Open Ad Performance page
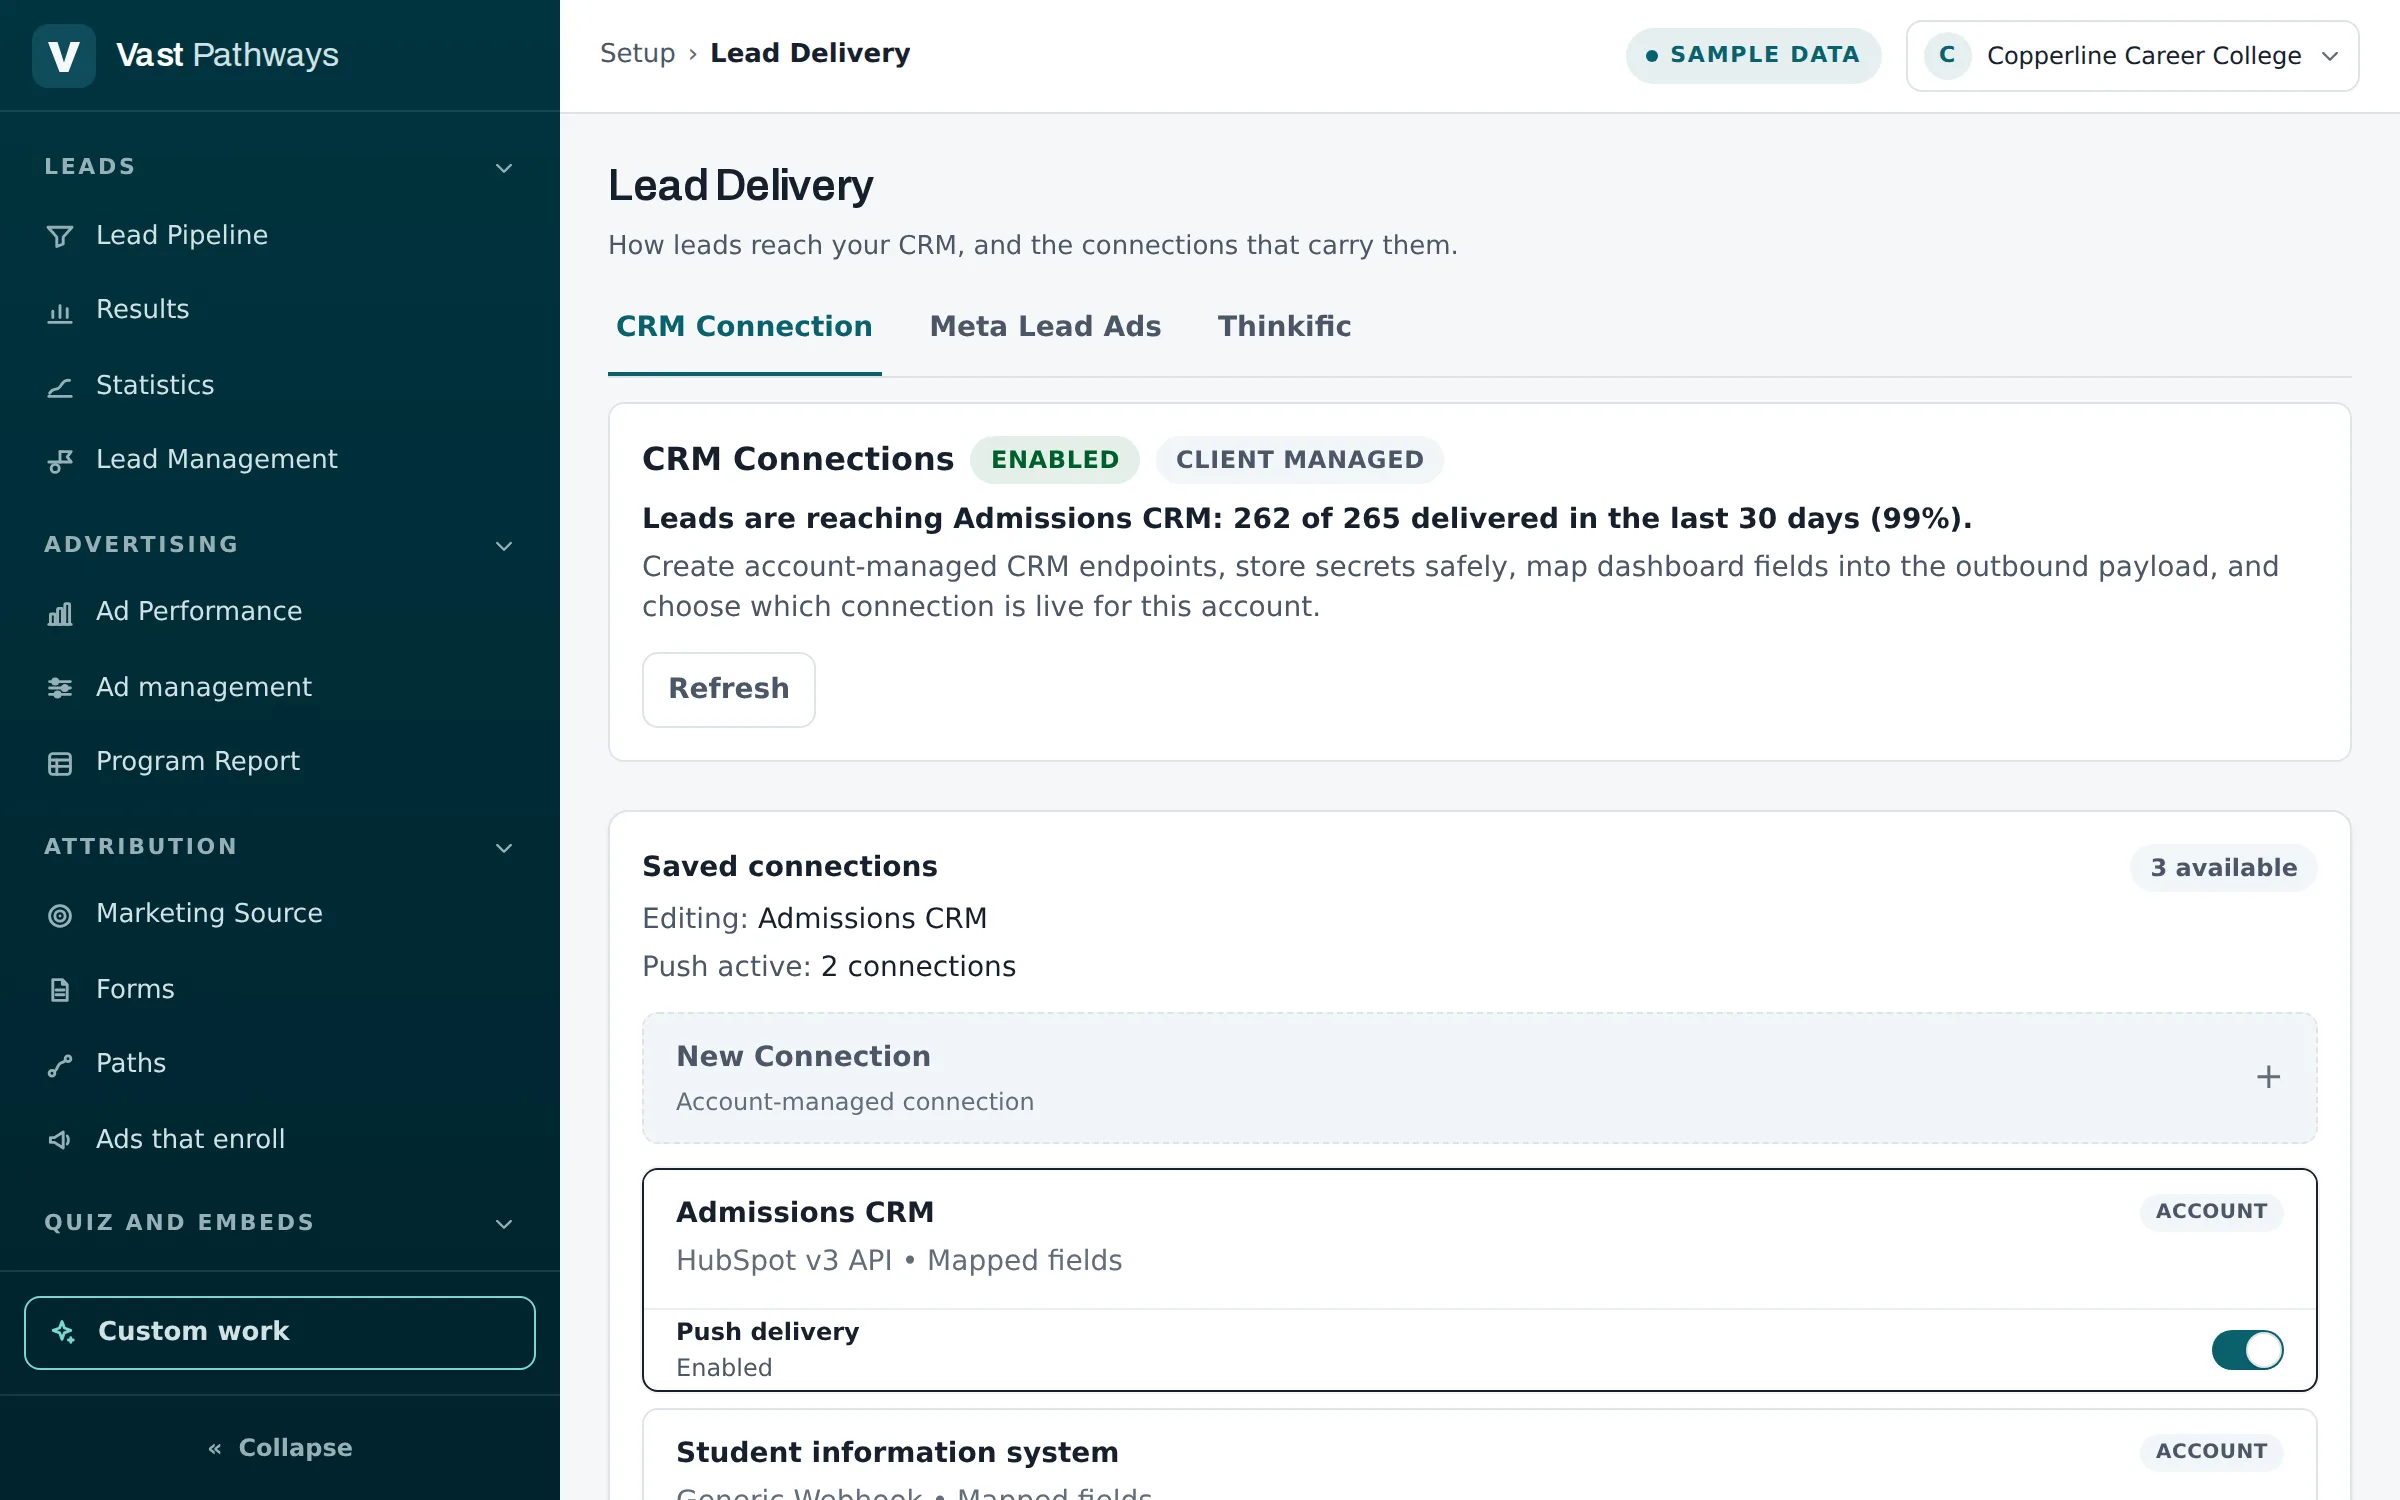This screenshot has width=2400, height=1500. (x=280, y=612)
